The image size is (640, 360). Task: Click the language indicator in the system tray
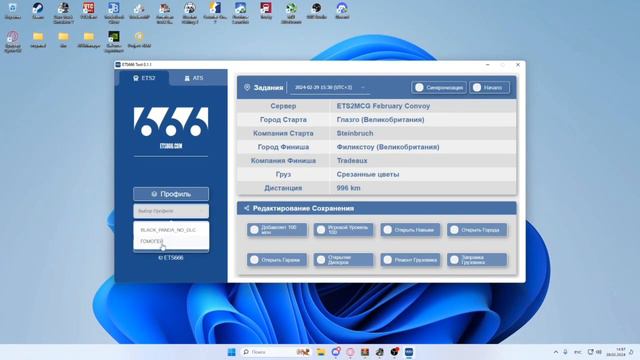click(578, 352)
